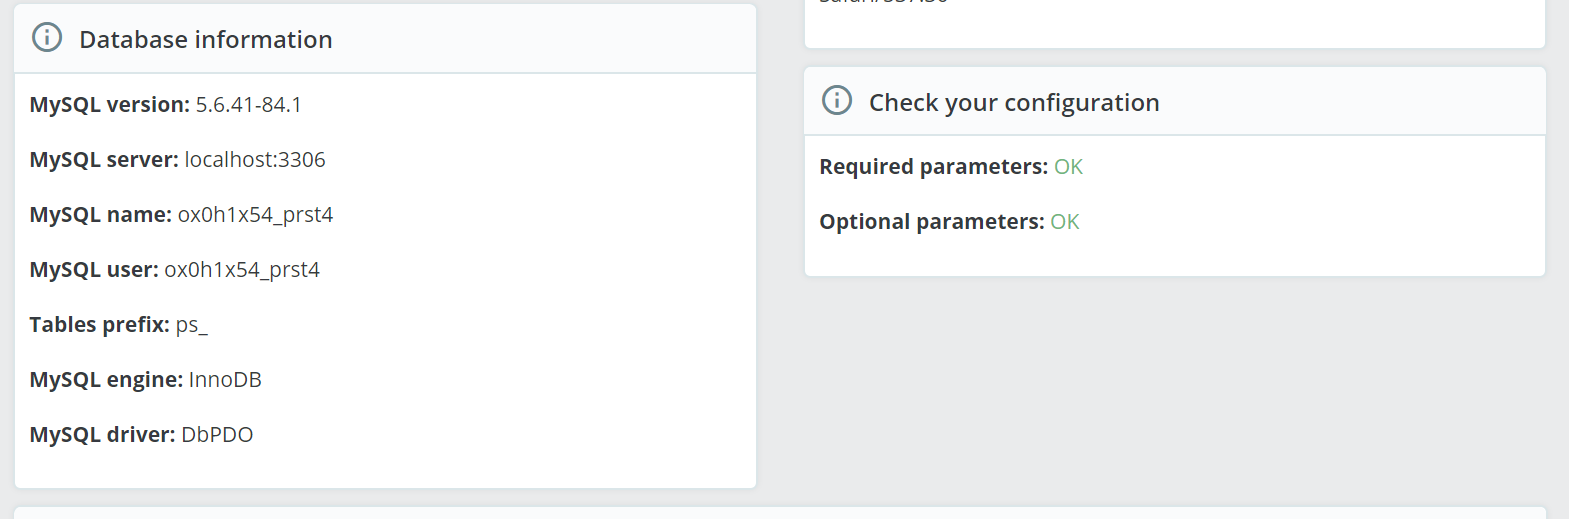This screenshot has height=519, width=1569.
Task: Click the database name value beside MySQL name
Action: tap(255, 215)
